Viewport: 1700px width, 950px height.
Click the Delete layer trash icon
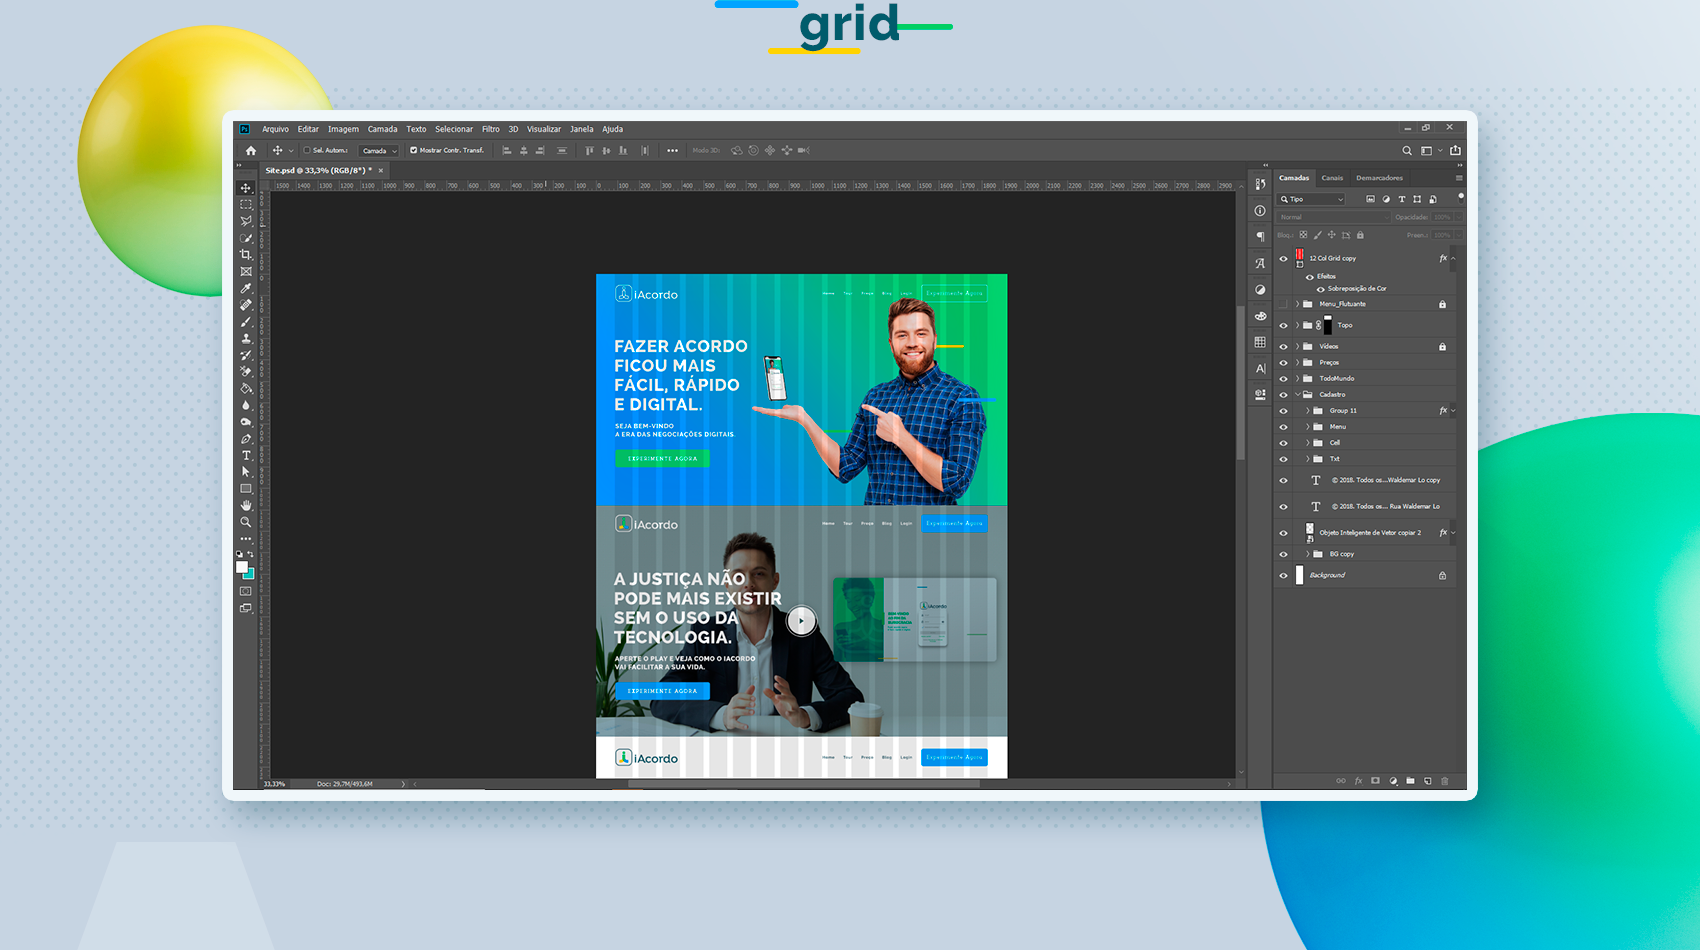pyautogui.click(x=1445, y=781)
